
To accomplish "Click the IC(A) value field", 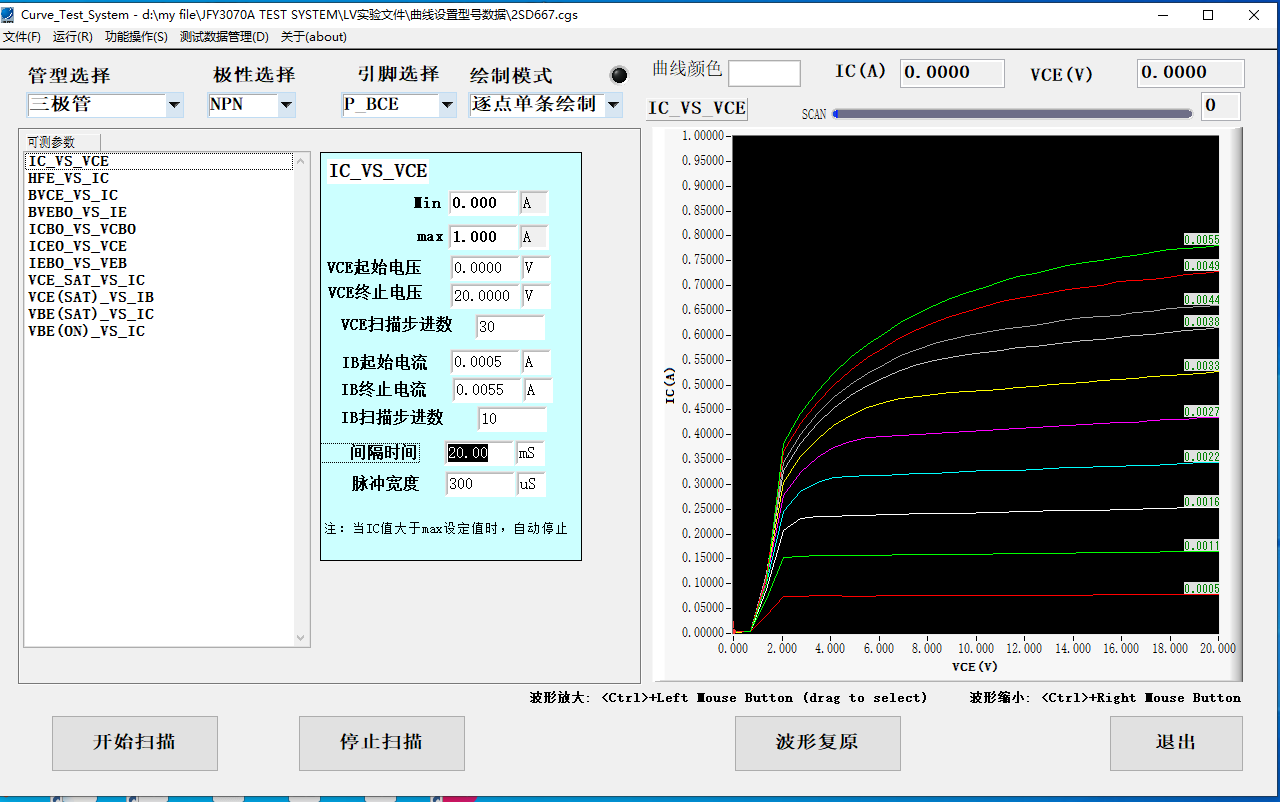I will point(952,73).
